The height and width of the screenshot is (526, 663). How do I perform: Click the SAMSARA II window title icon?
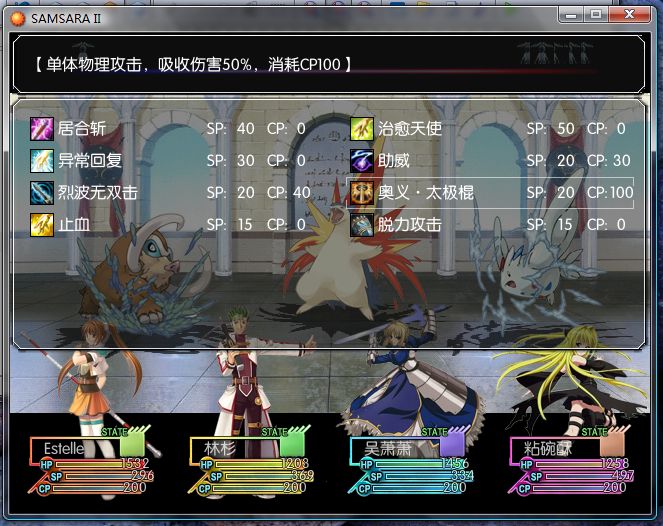coord(18,19)
